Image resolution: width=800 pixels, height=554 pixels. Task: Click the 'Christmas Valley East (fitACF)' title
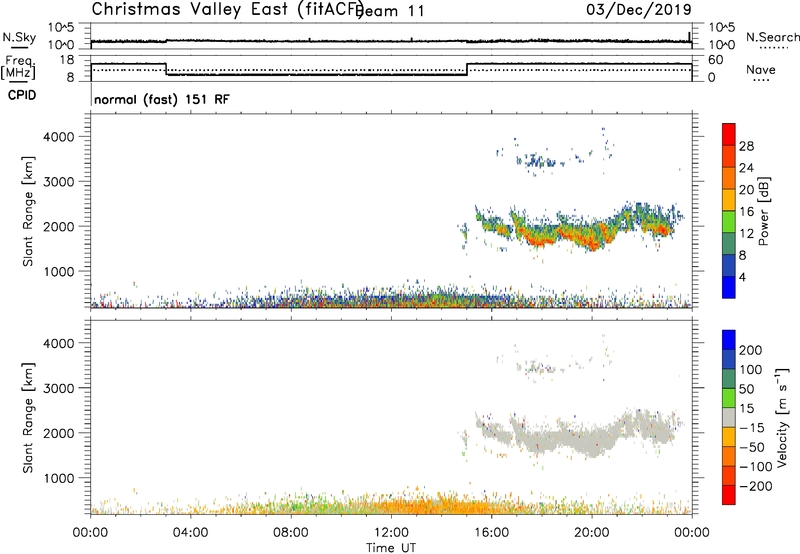[227, 10]
